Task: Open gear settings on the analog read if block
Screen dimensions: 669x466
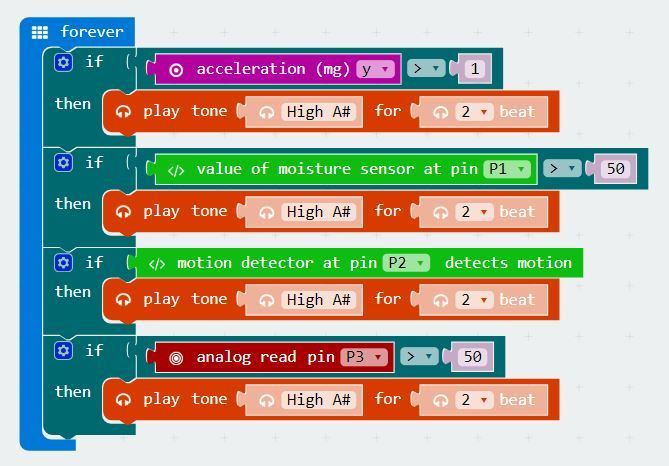Action: 64,351
